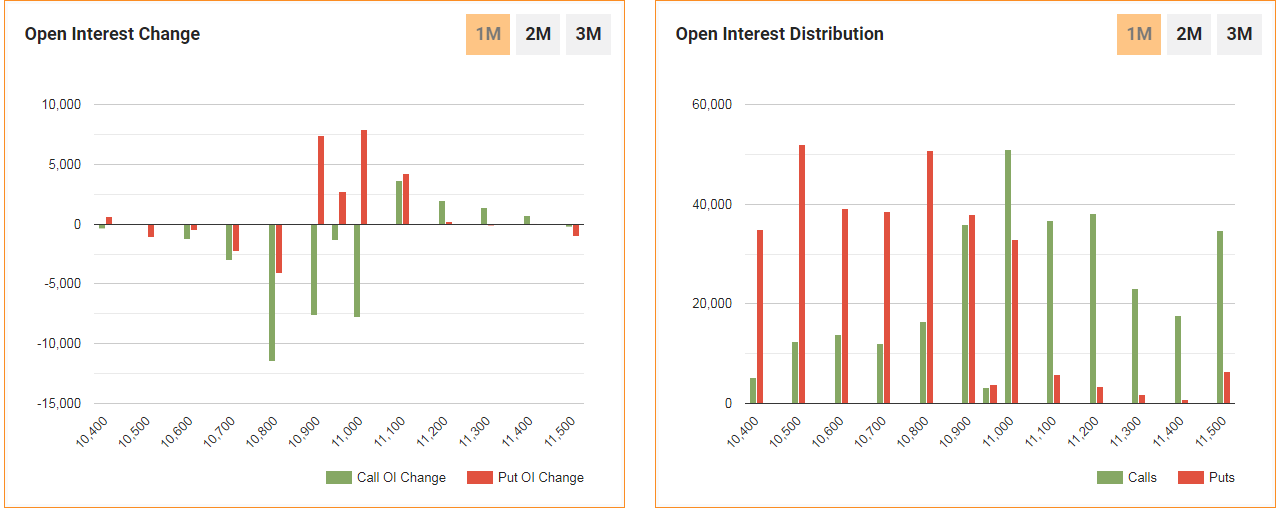This screenshot has height=510, width=1277.
Task: Click green Call OI Change legend swatch
Action: pyautogui.click(x=339, y=477)
